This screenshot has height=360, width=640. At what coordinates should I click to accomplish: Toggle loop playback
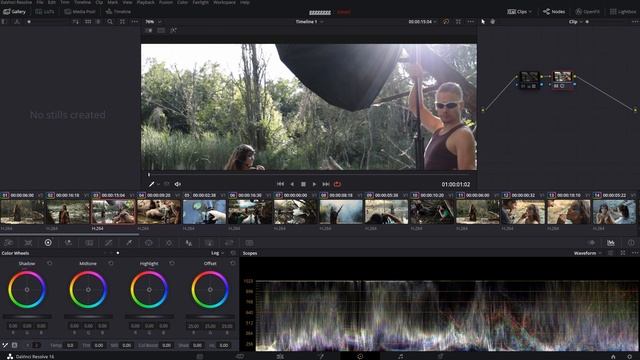pos(337,184)
